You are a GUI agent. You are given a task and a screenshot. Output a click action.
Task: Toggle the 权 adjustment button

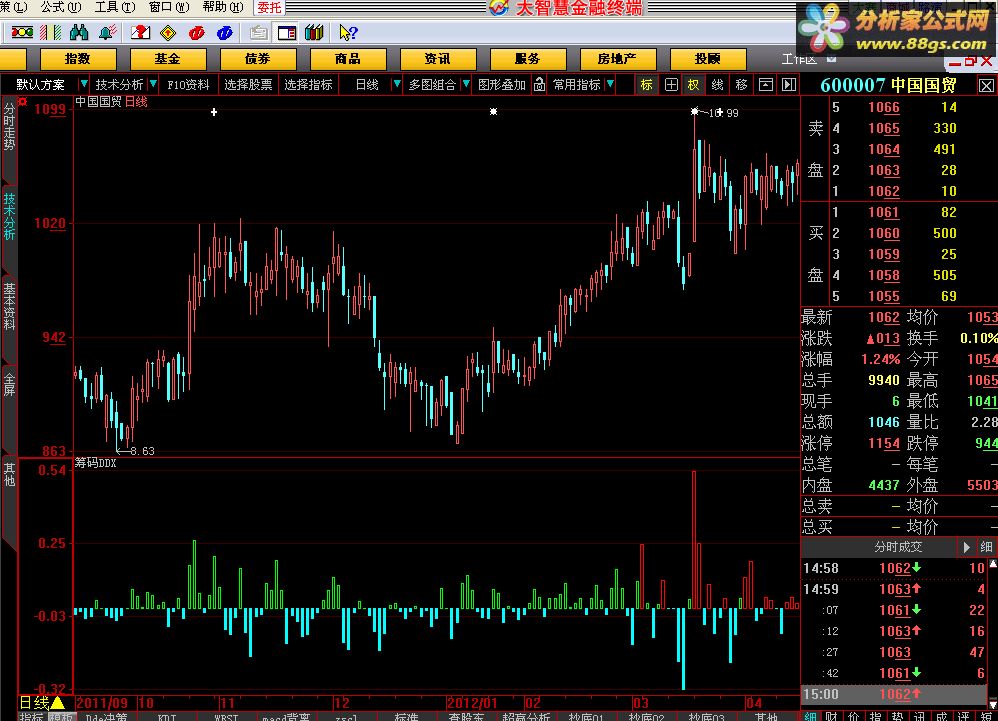pos(693,85)
